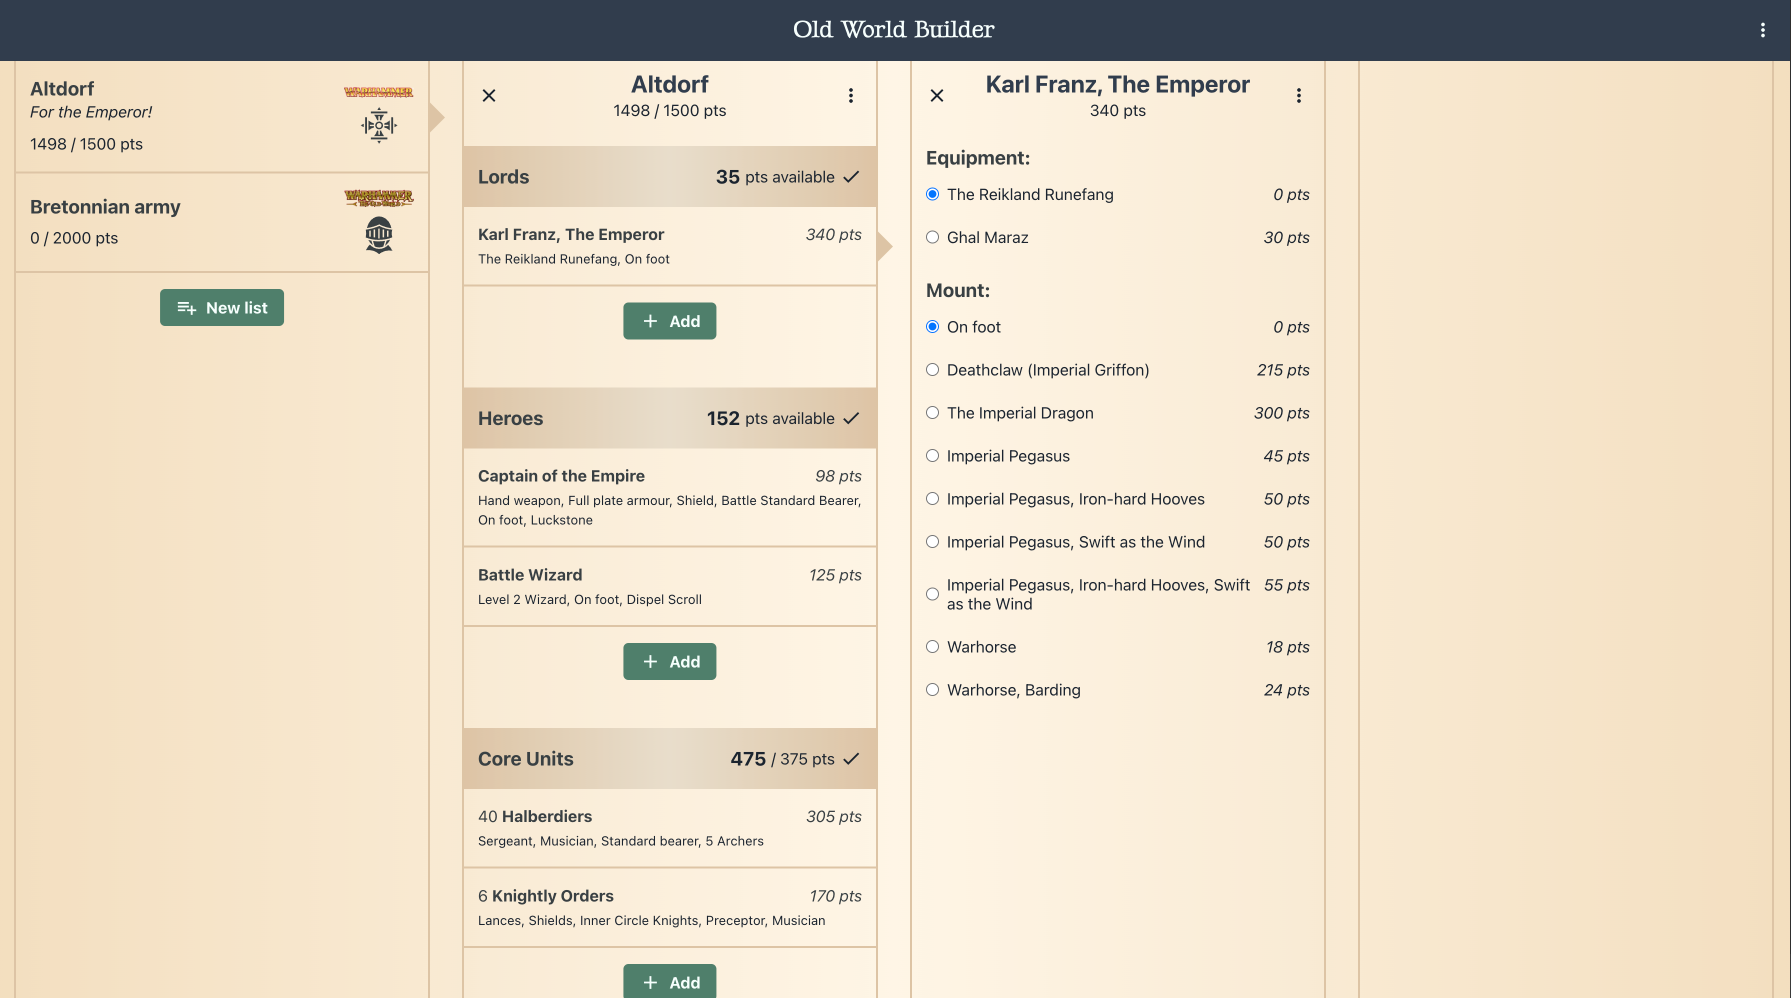
Task: Click the 340 pts value under Karl Franz title
Action: point(1118,111)
